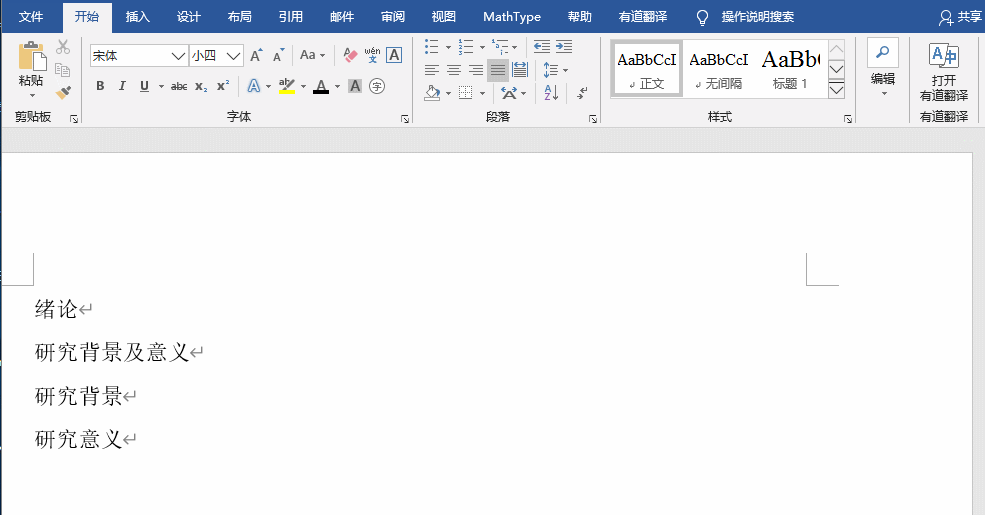Viewport: 985px width, 515px height.
Task: Click the multilevel list icon
Action: (x=500, y=46)
